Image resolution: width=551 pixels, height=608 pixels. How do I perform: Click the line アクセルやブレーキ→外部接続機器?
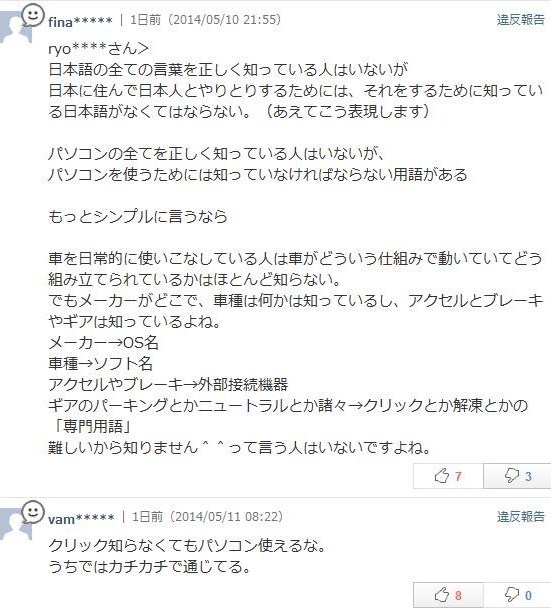(x=168, y=384)
